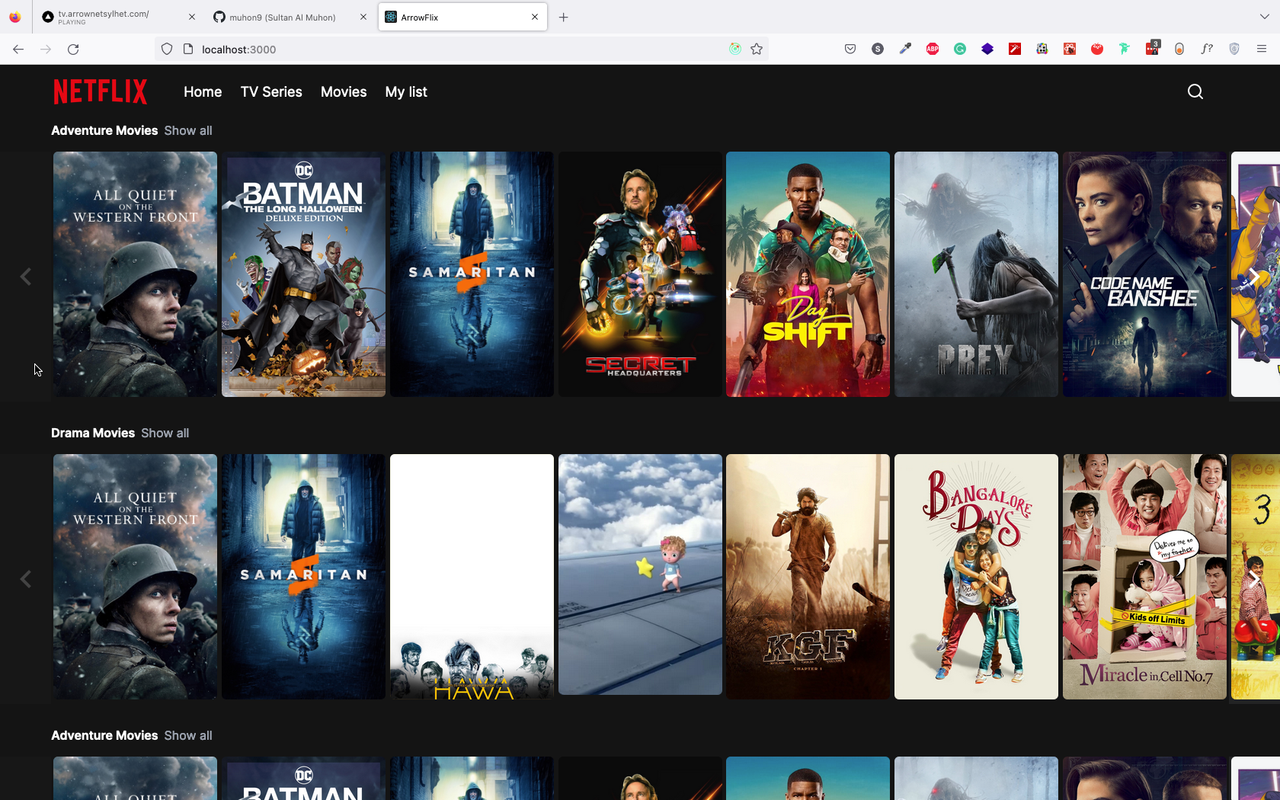This screenshot has width=1280, height=800.
Task: Open the tracking protection shield icon
Action: coord(167,49)
